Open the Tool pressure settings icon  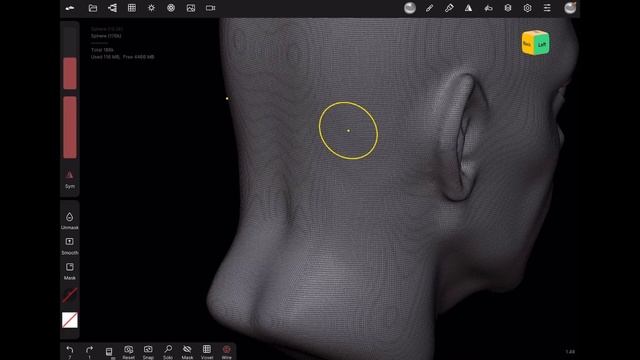point(488,8)
